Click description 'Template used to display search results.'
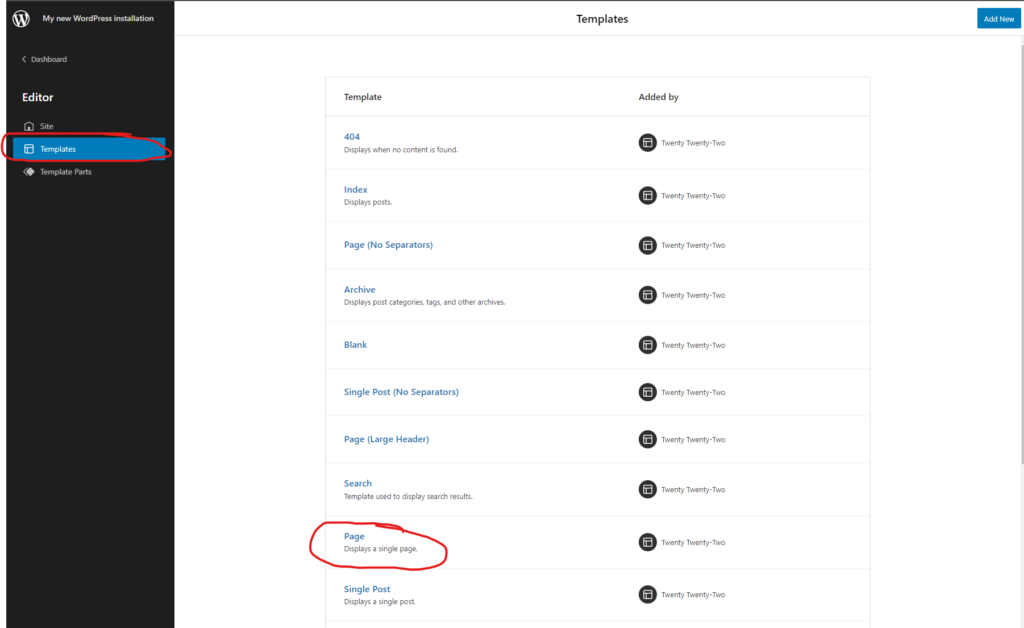Image resolution: width=1024 pixels, height=628 pixels. tap(408, 496)
